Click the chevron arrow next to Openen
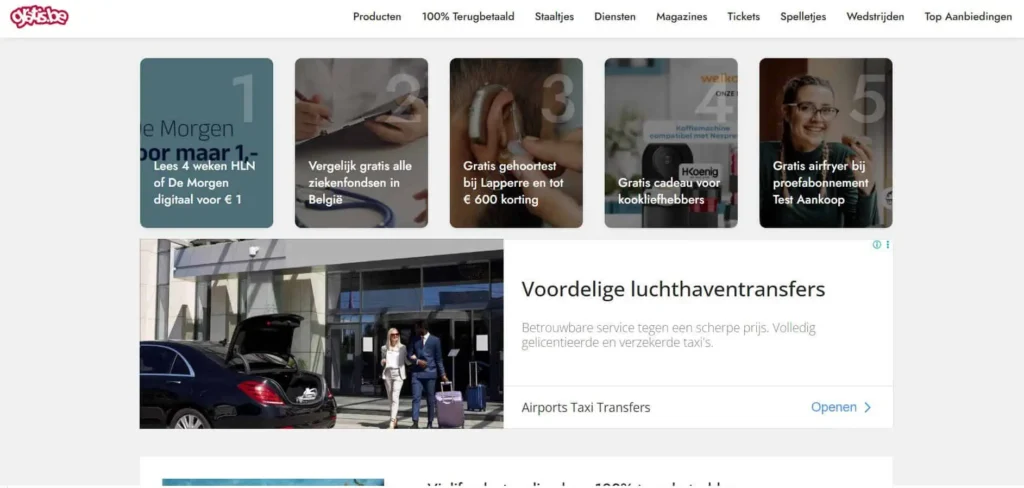 coord(867,408)
